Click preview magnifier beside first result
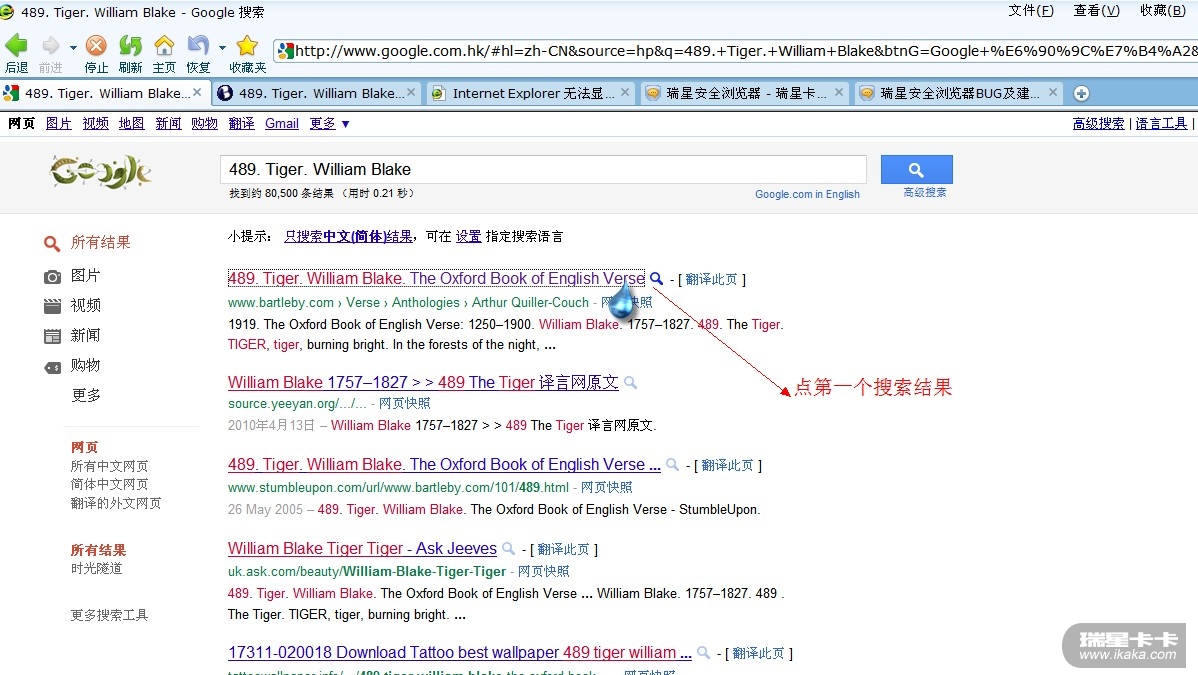The image size is (1198, 675). tap(656, 278)
